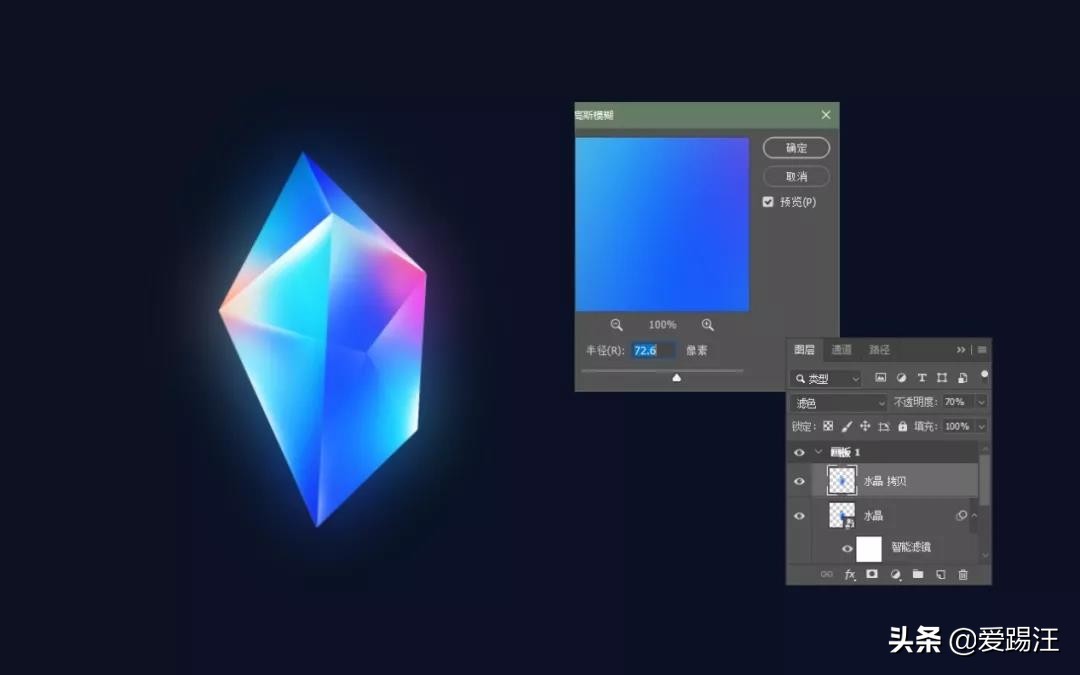Lock all with the padlock icon
Screen dimensions: 1080x675
coord(903,427)
